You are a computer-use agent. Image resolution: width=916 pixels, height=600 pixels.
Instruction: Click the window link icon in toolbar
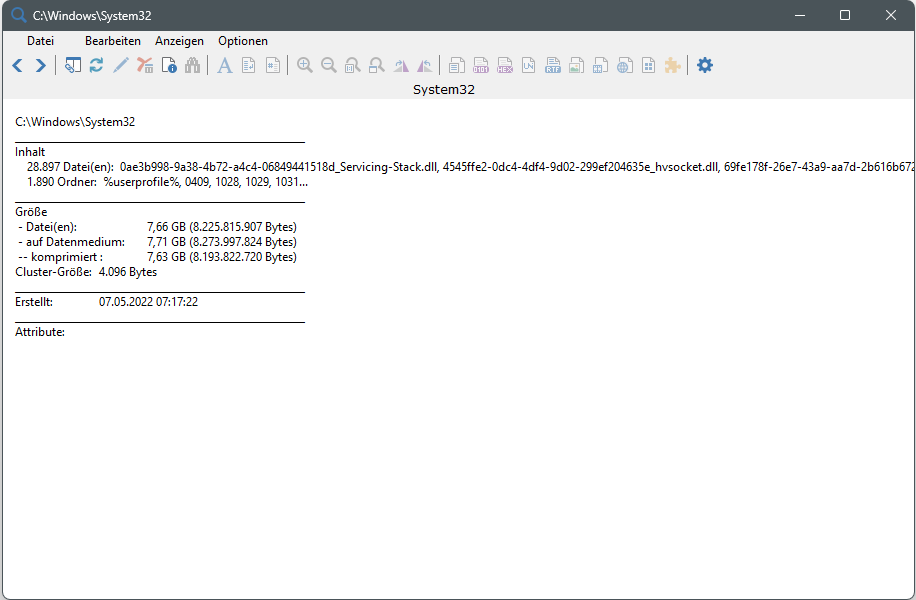pos(72,65)
